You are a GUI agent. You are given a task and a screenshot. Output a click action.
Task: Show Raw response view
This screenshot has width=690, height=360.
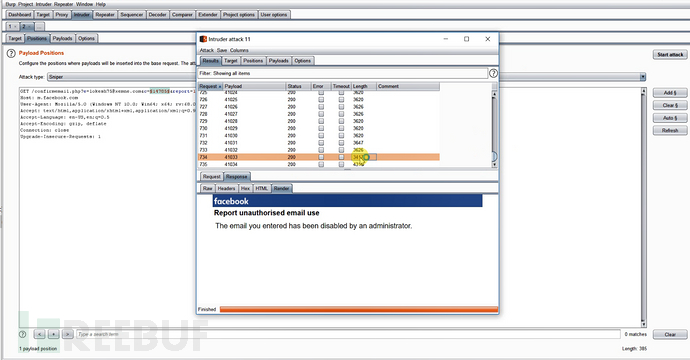pyautogui.click(x=207, y=188)
